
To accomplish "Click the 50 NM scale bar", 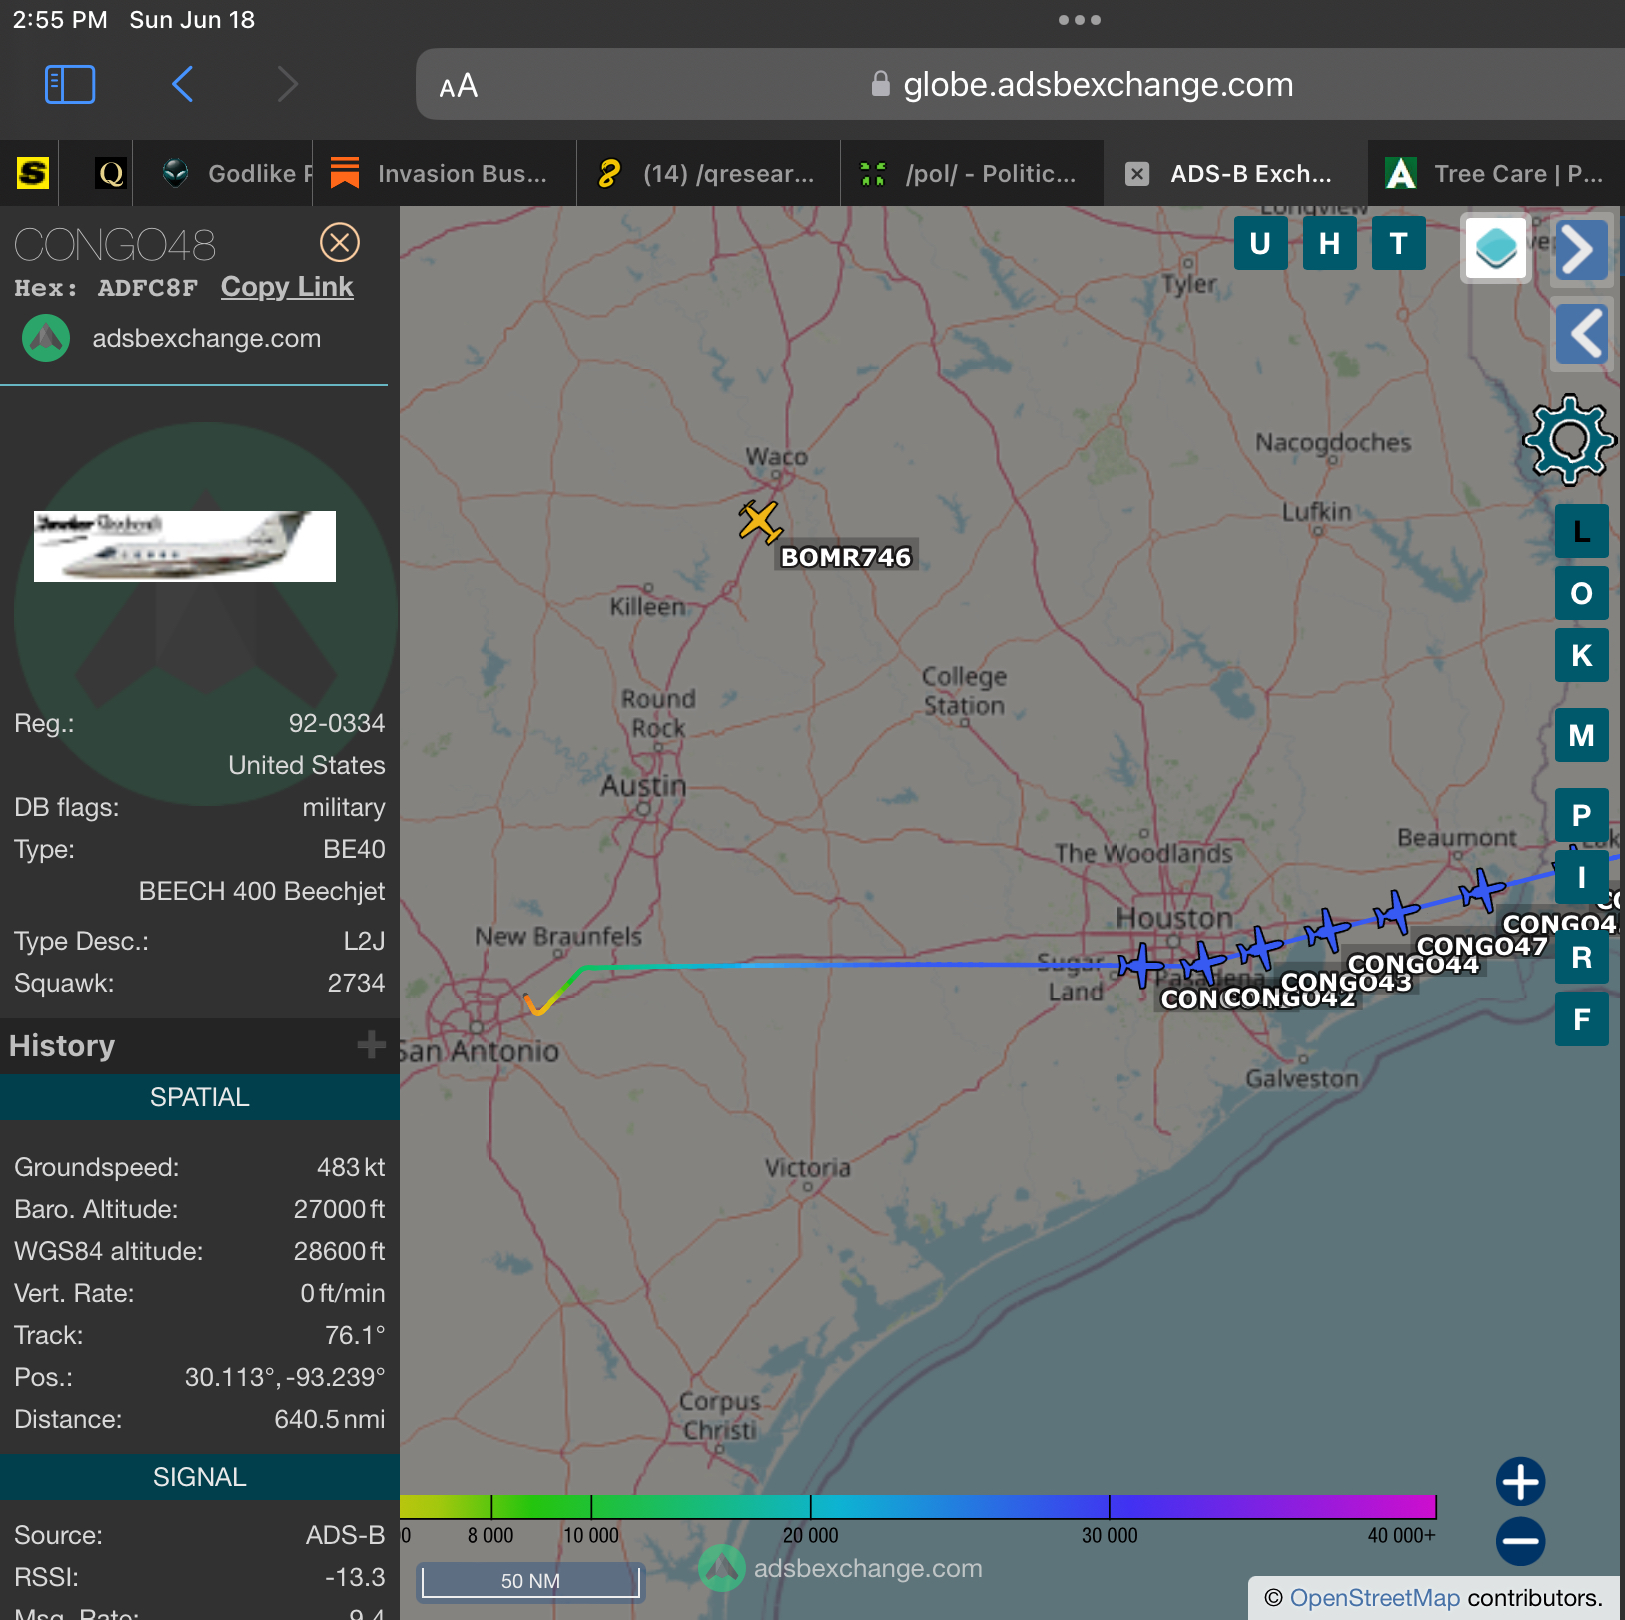I will click(x=530, y=1581).
